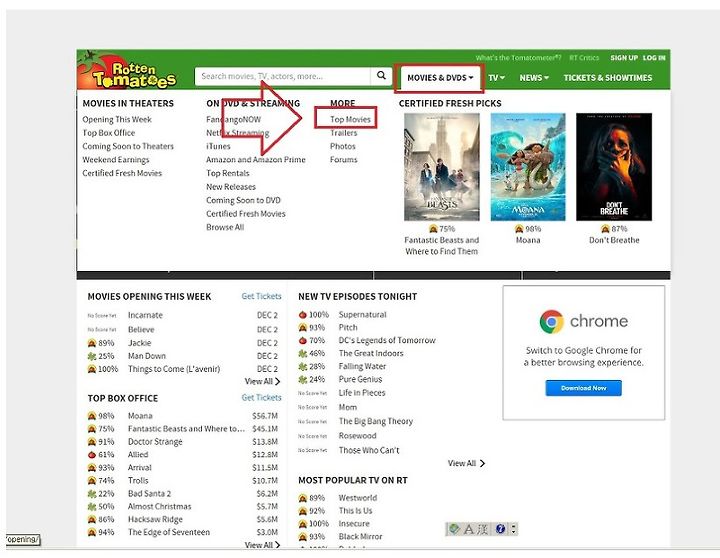Select New Releases menu item

tap(231, 186)
